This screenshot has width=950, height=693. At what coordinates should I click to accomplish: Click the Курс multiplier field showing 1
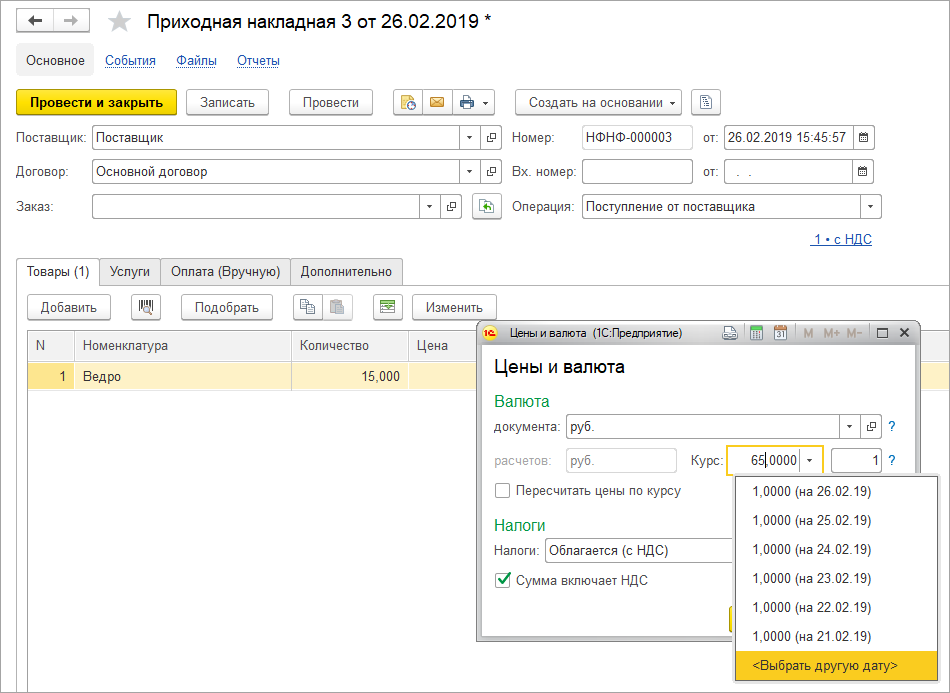(856, 460)
